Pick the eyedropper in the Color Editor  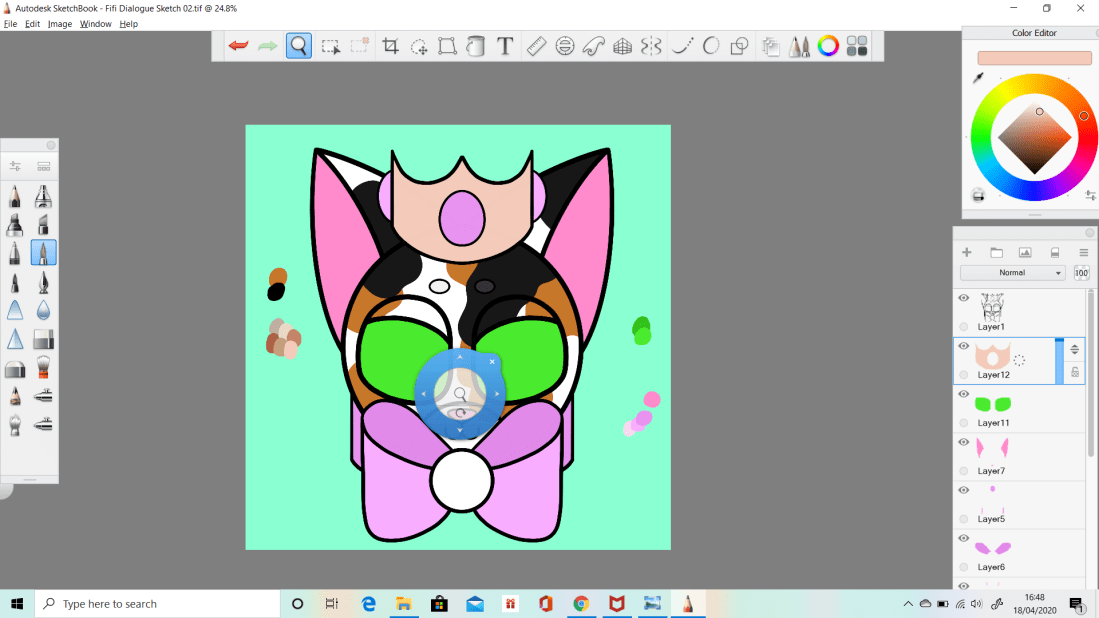[978, 78]
